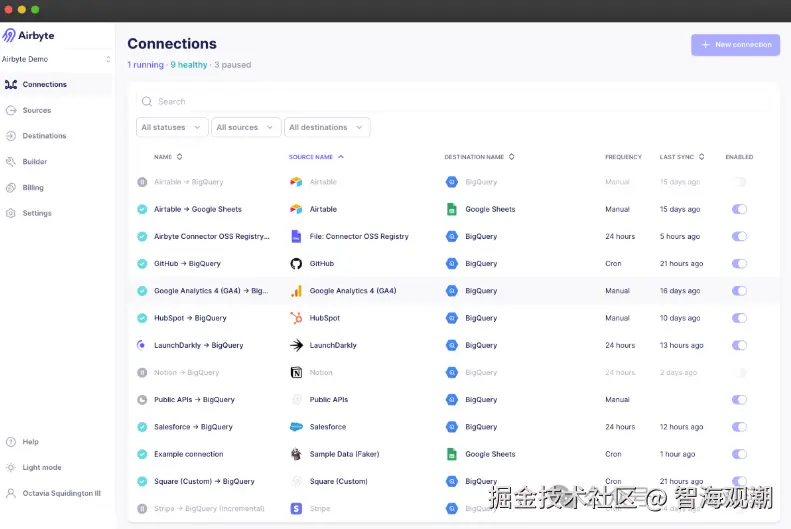Open the All statuses filter dropdown
Image resolution: width=791 pixels, height=529 pixels.
(172, 127)
